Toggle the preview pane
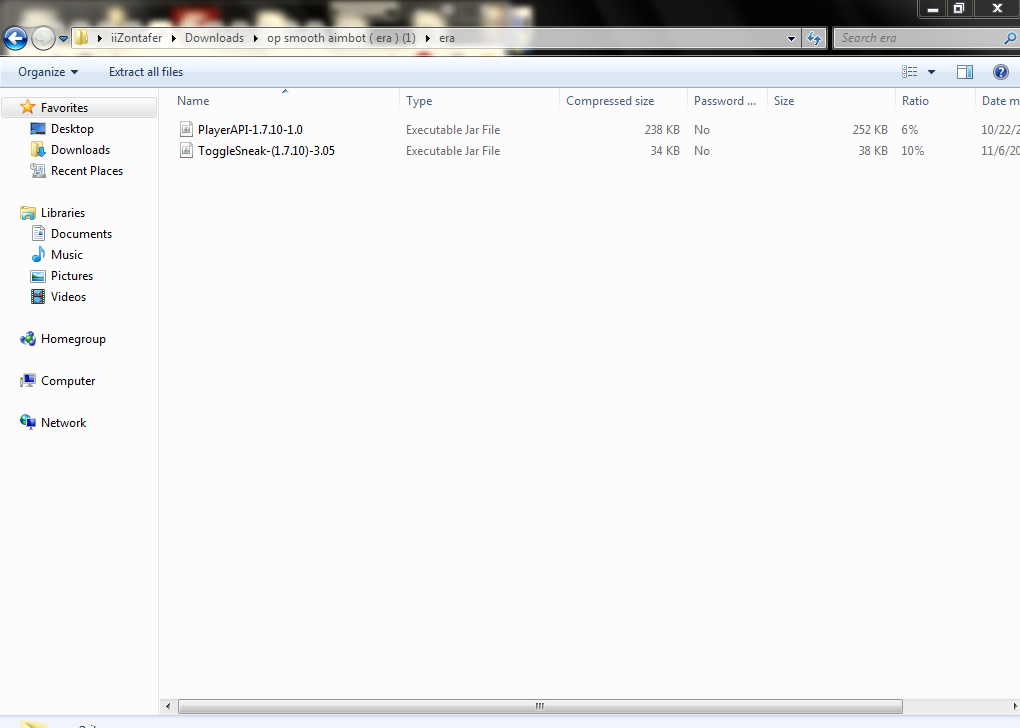Screen dimensions: 1020x728 click(965, 72)
